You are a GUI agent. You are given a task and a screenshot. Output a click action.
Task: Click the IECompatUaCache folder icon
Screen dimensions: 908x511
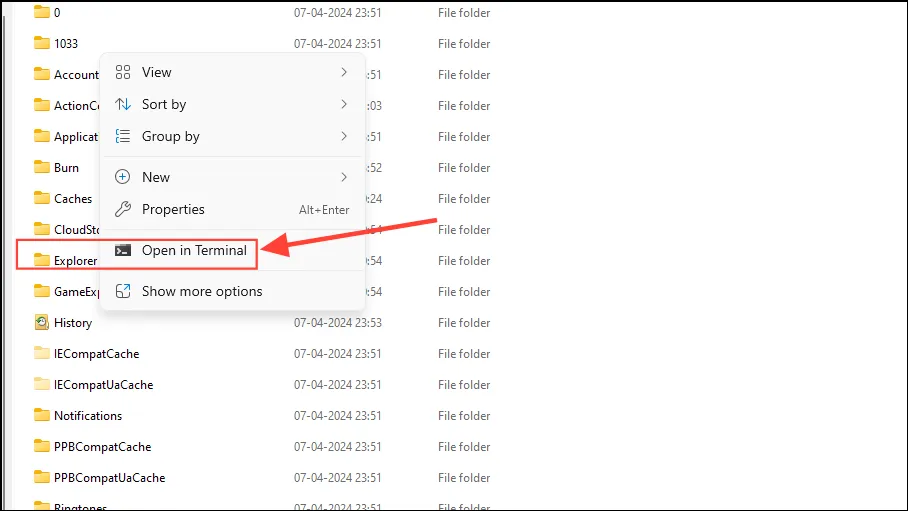pyautogui.click(x=42, y=384)
